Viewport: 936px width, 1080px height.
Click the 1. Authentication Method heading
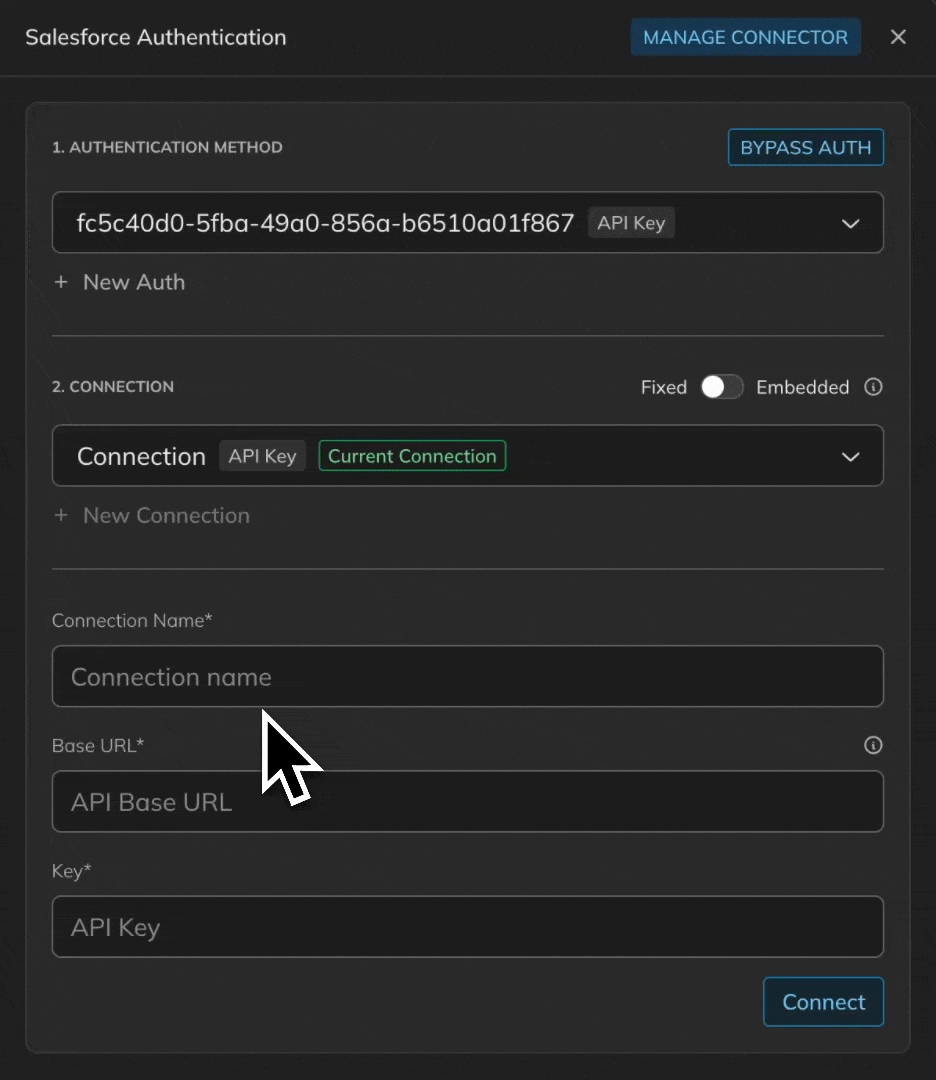(167, 147)
